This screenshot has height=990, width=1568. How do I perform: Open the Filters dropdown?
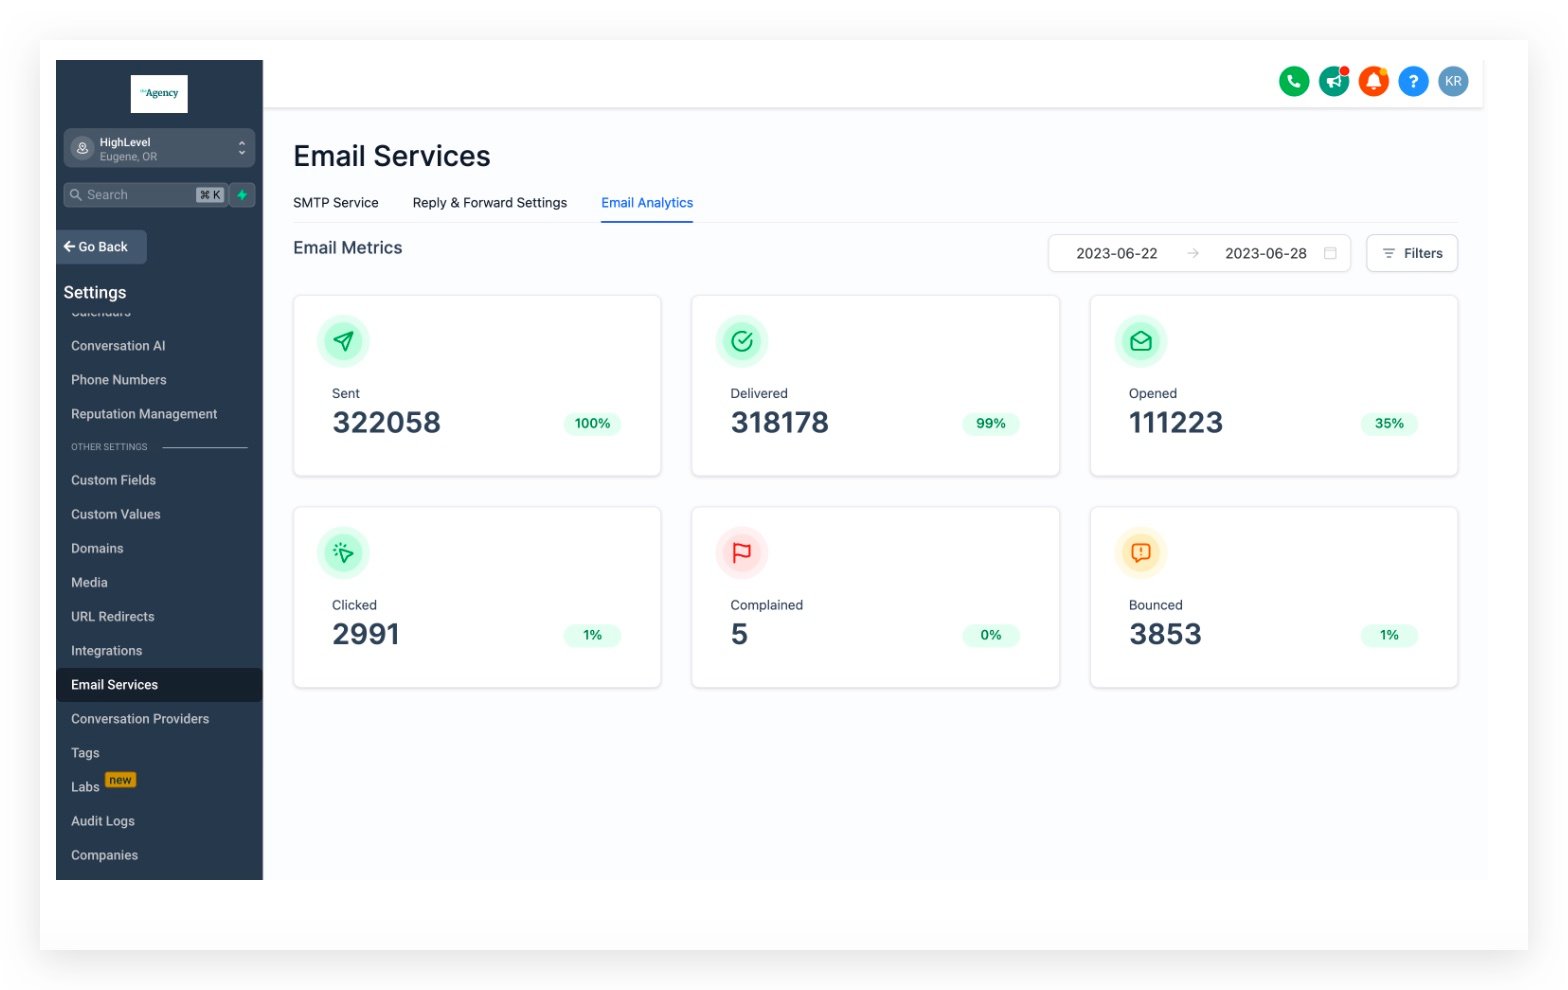tap(1411, 253)
